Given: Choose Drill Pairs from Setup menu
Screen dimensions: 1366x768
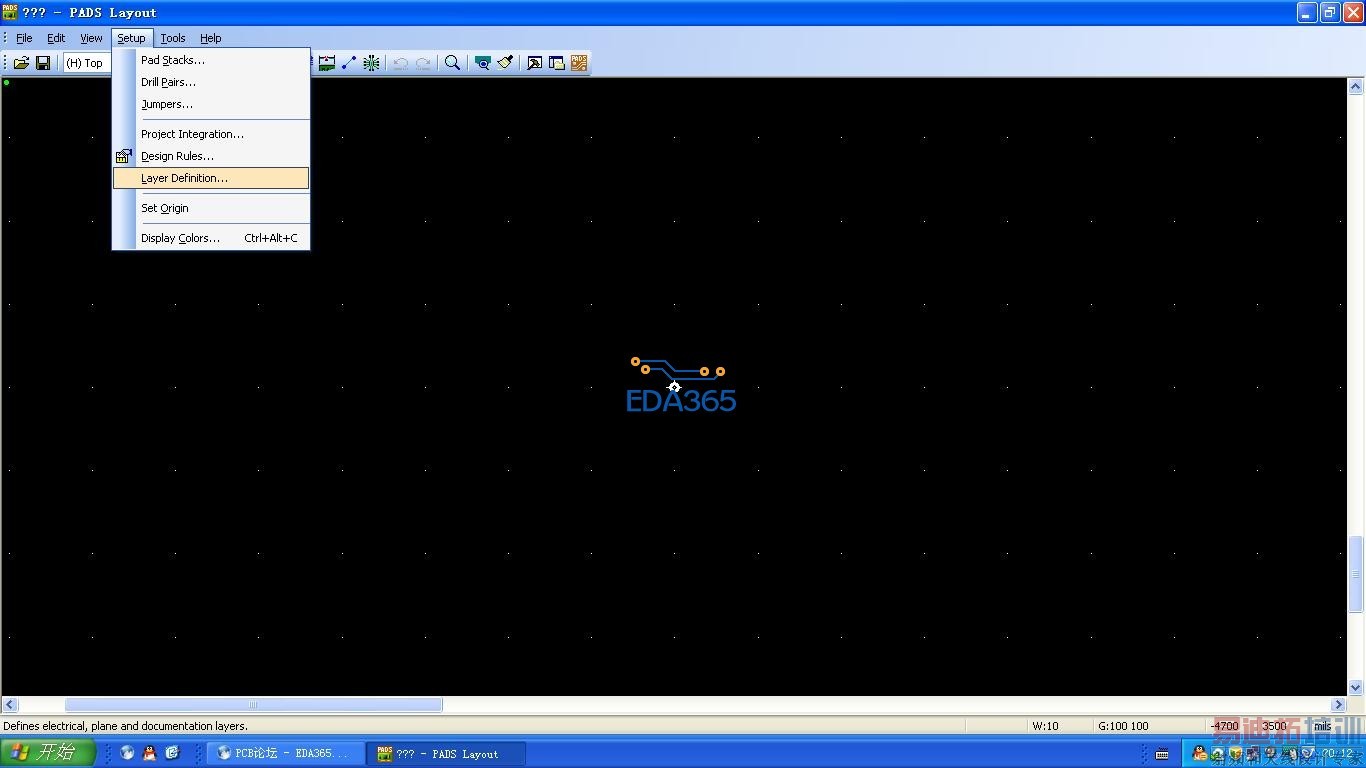Looking at the screenshot, I should (211, 82).
